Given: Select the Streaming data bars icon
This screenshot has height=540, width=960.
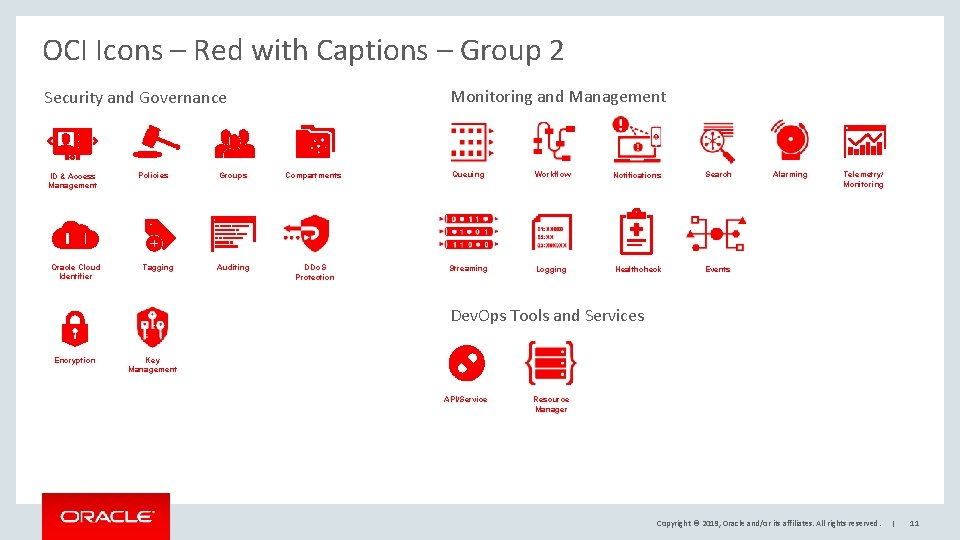Looking at the screenshot, I should coord(468,231).
